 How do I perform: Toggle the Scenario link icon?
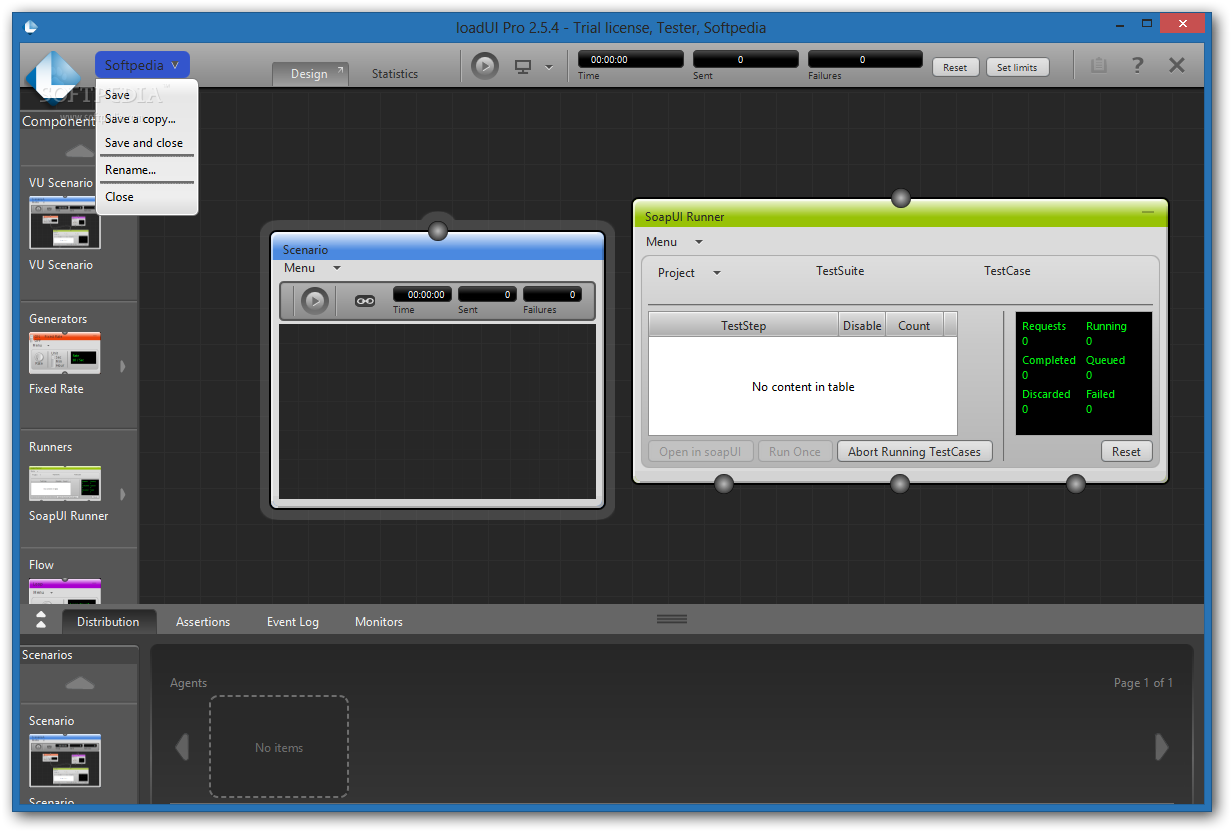click(365, 300)
